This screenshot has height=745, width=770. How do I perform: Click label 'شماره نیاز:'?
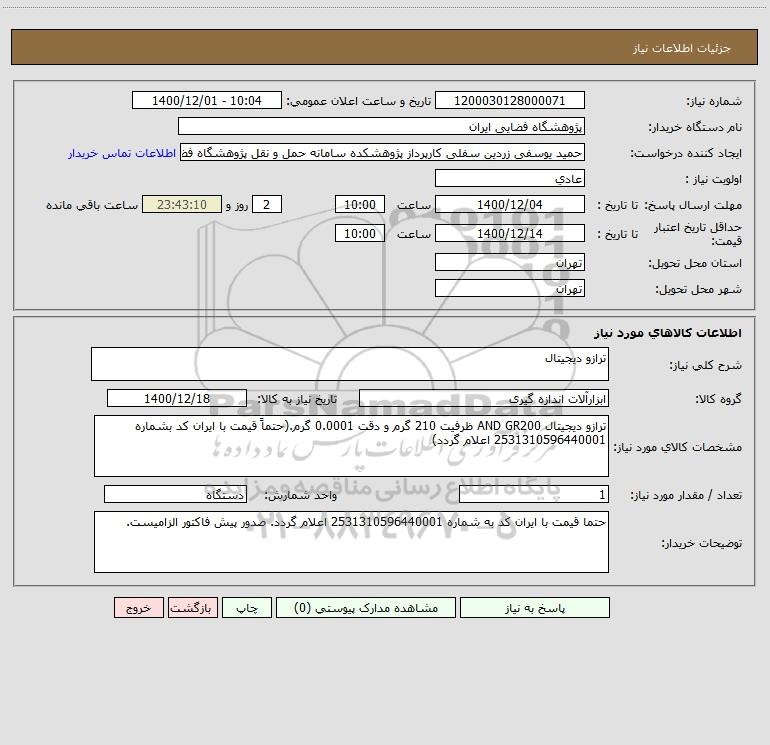pos(714,101)
